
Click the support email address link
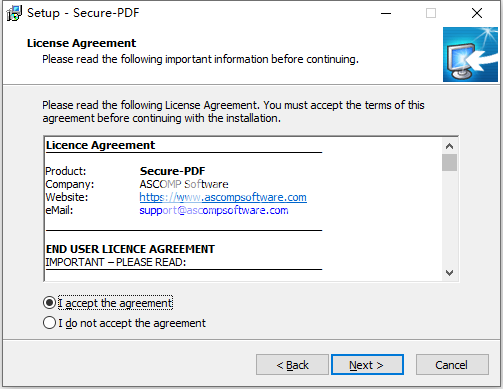pyautogui.click(x=214, y=210)
